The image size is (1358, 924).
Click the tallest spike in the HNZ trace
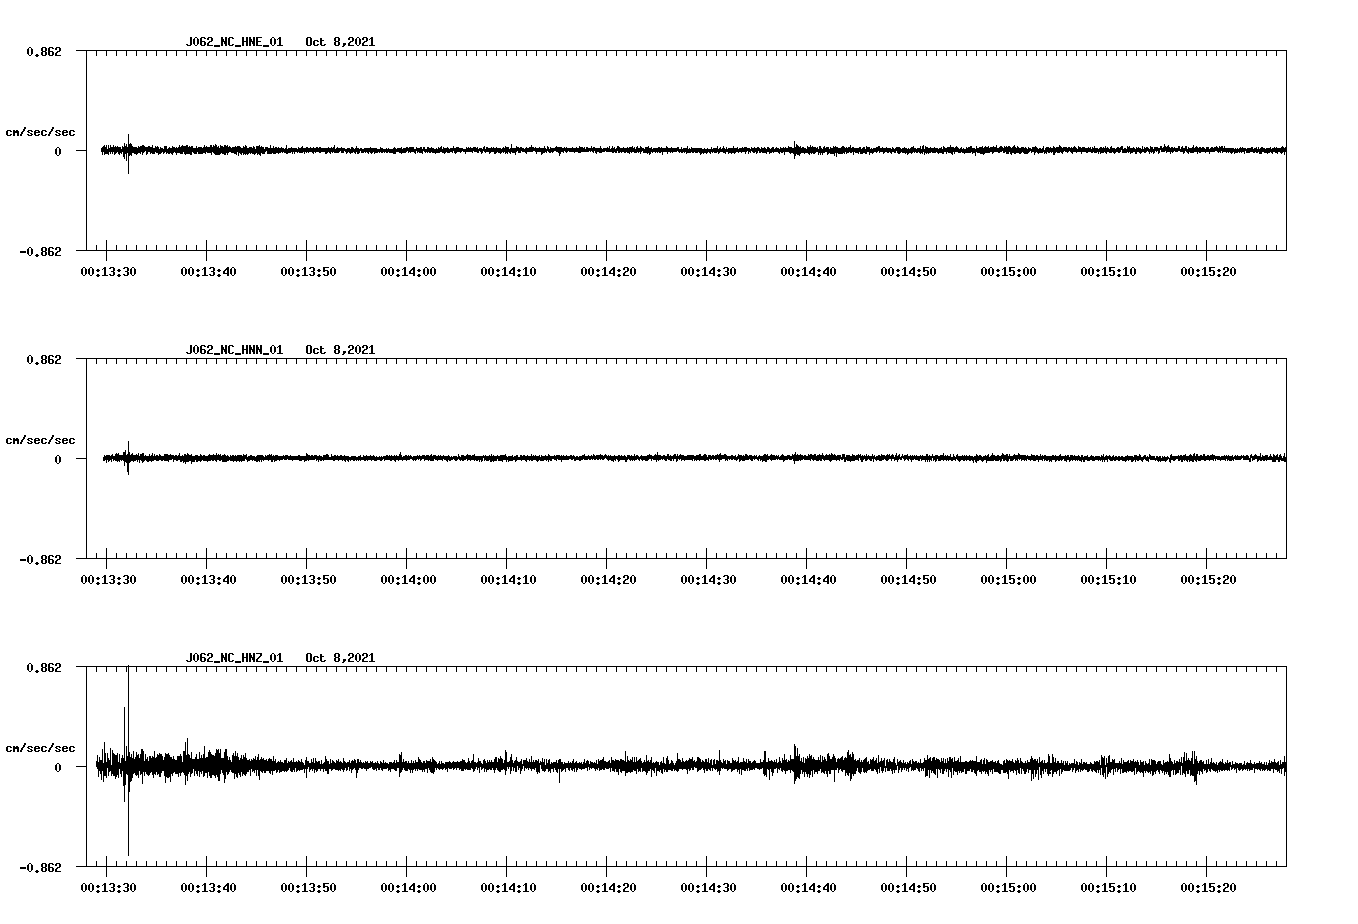pyautogui.click(x=128, y=761)
